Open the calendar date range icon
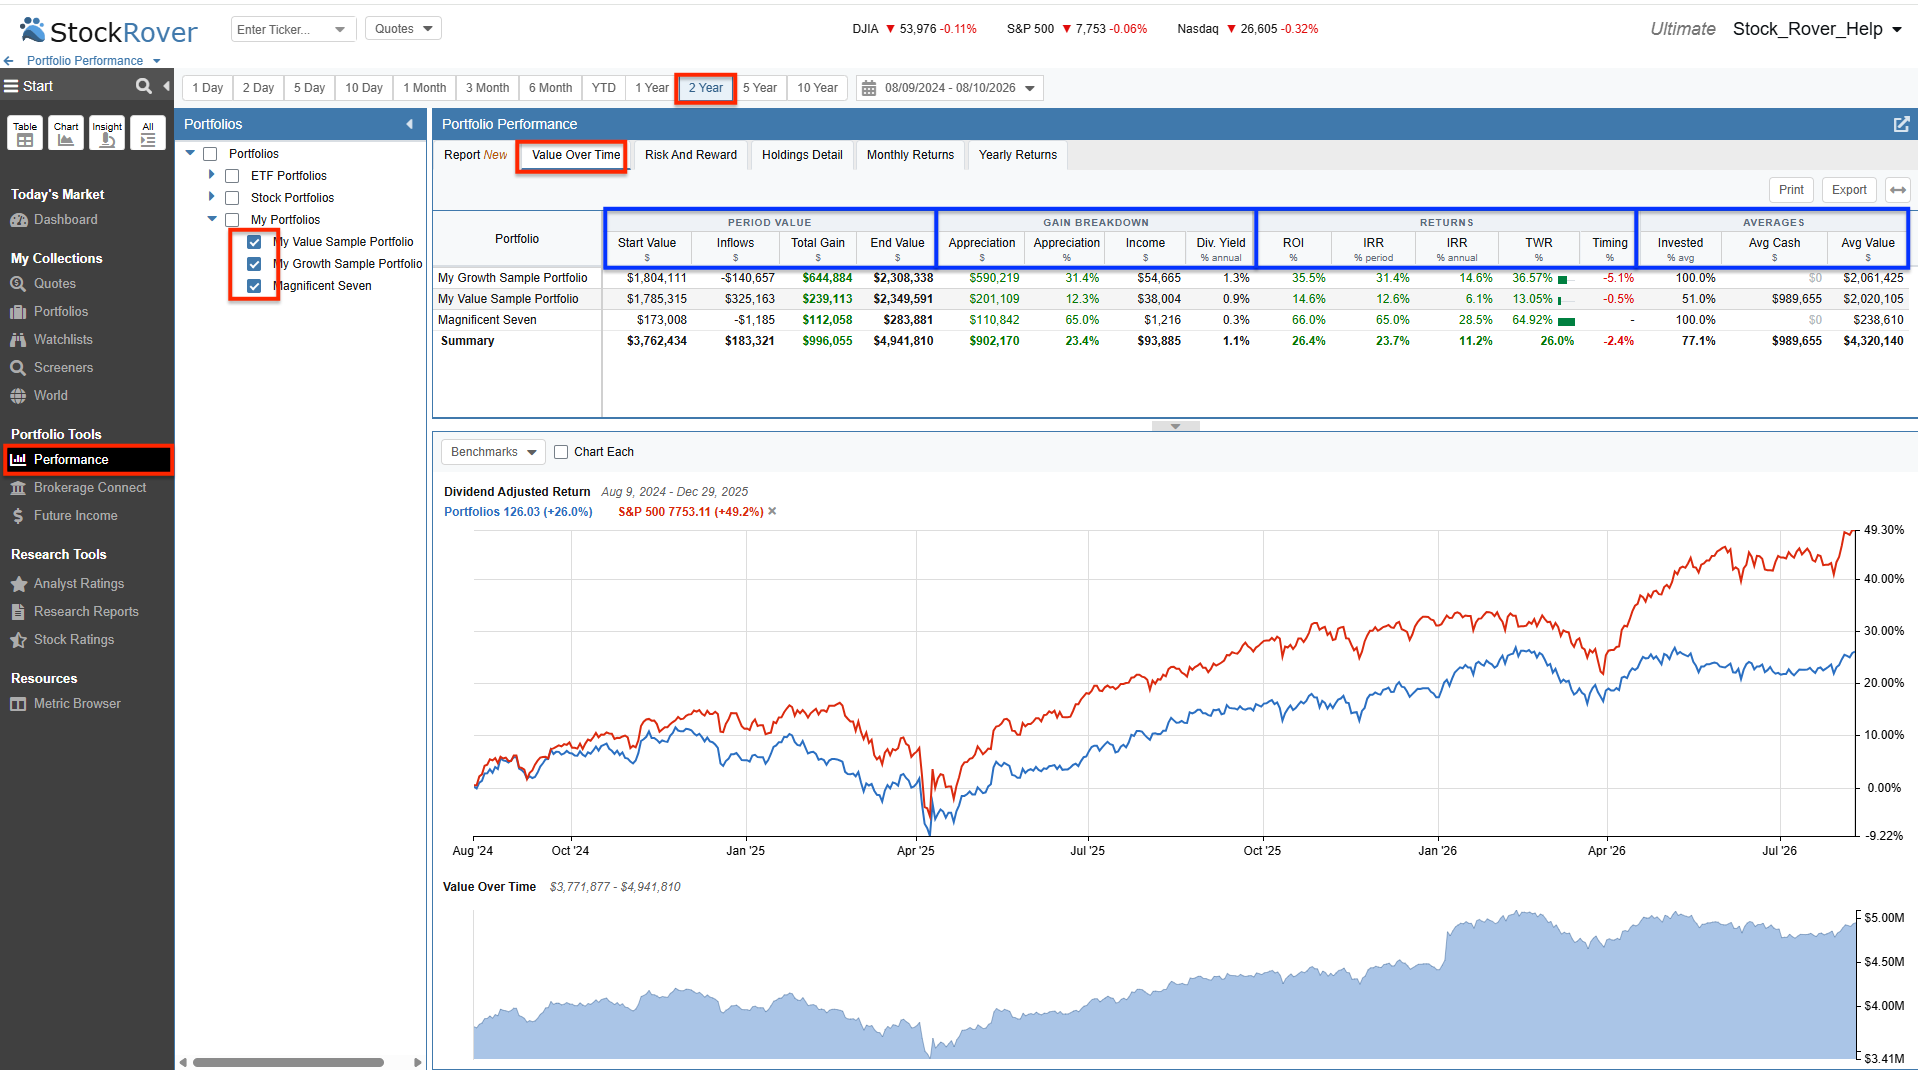This screenshot has height=1070, width=1918. (x=869, y=88)
